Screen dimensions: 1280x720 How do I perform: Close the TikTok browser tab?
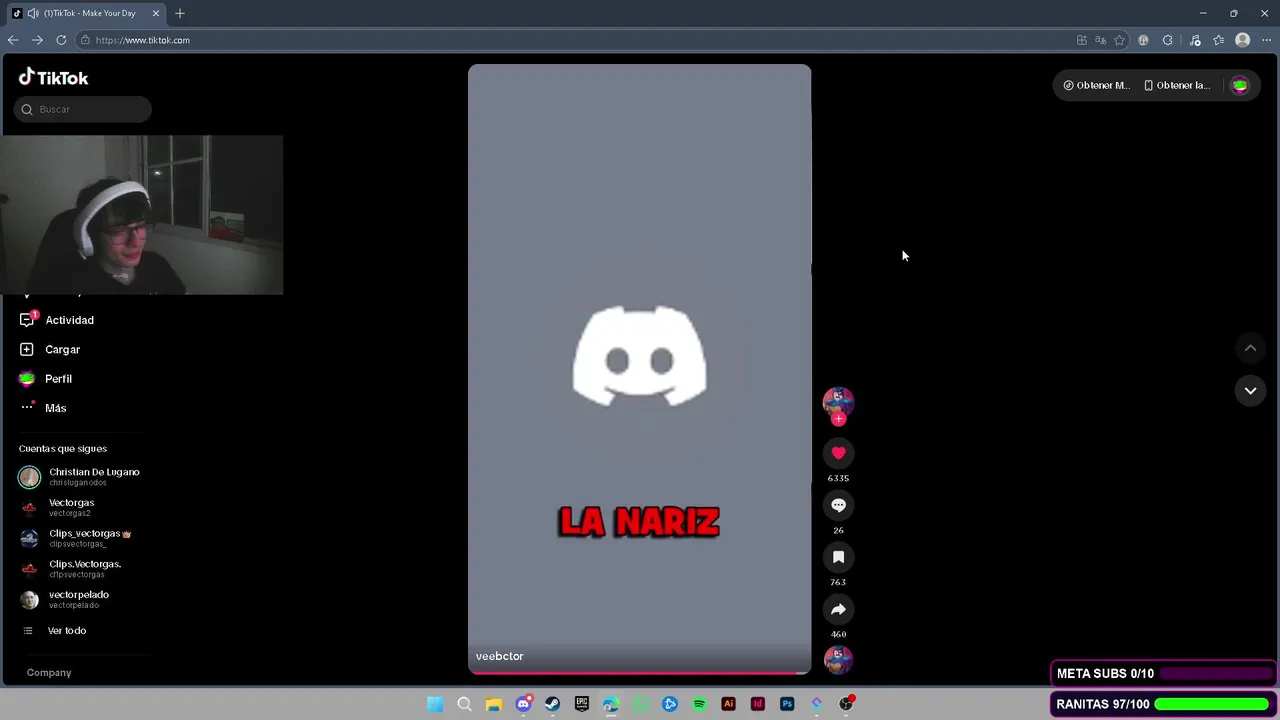click(155, 13)
